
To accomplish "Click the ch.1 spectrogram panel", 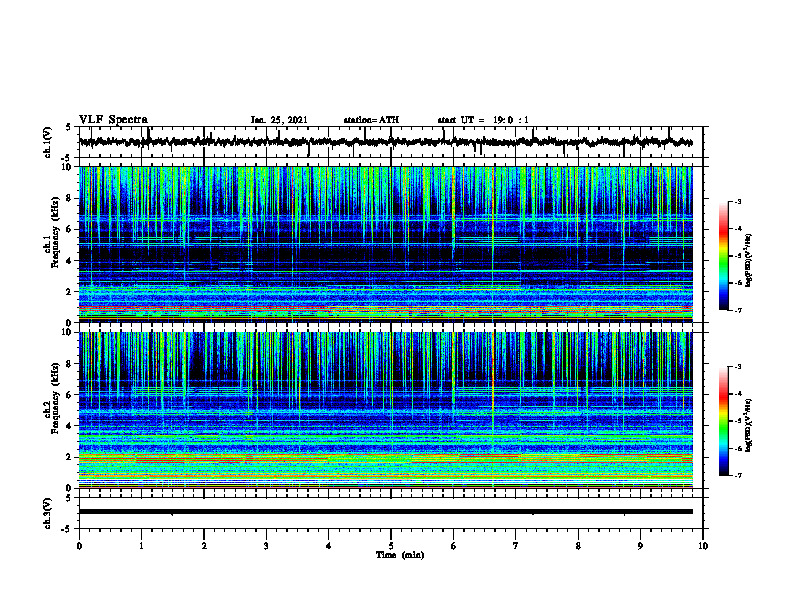I will pos(385,244).
